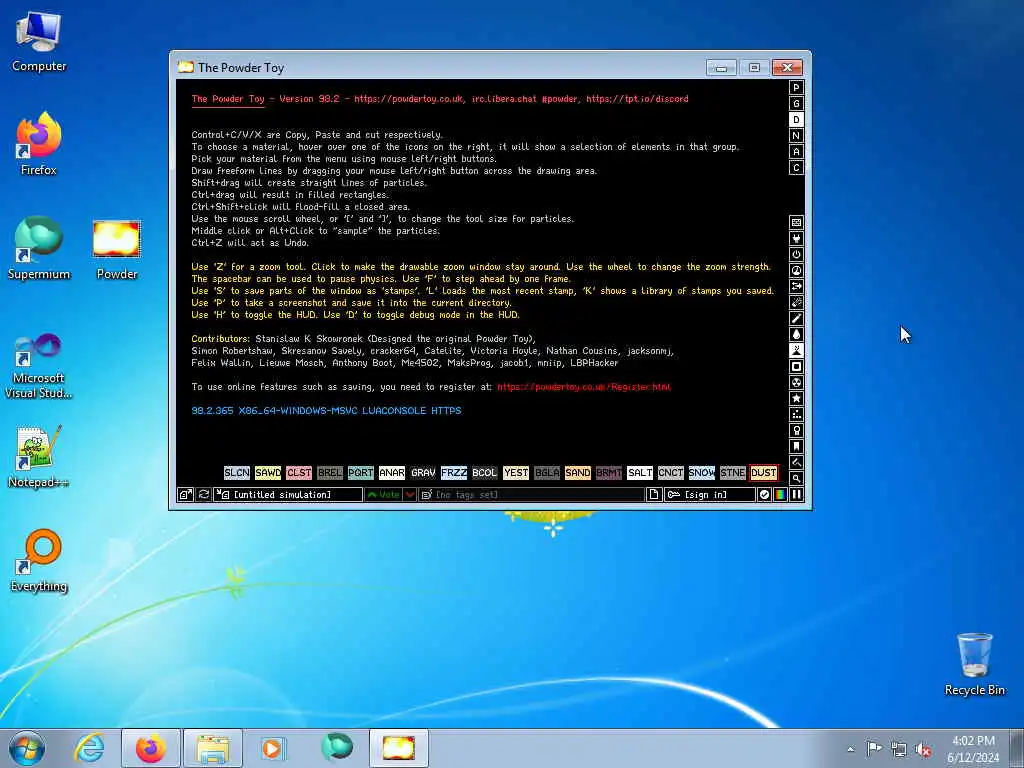Select the PQRT element

360,473
